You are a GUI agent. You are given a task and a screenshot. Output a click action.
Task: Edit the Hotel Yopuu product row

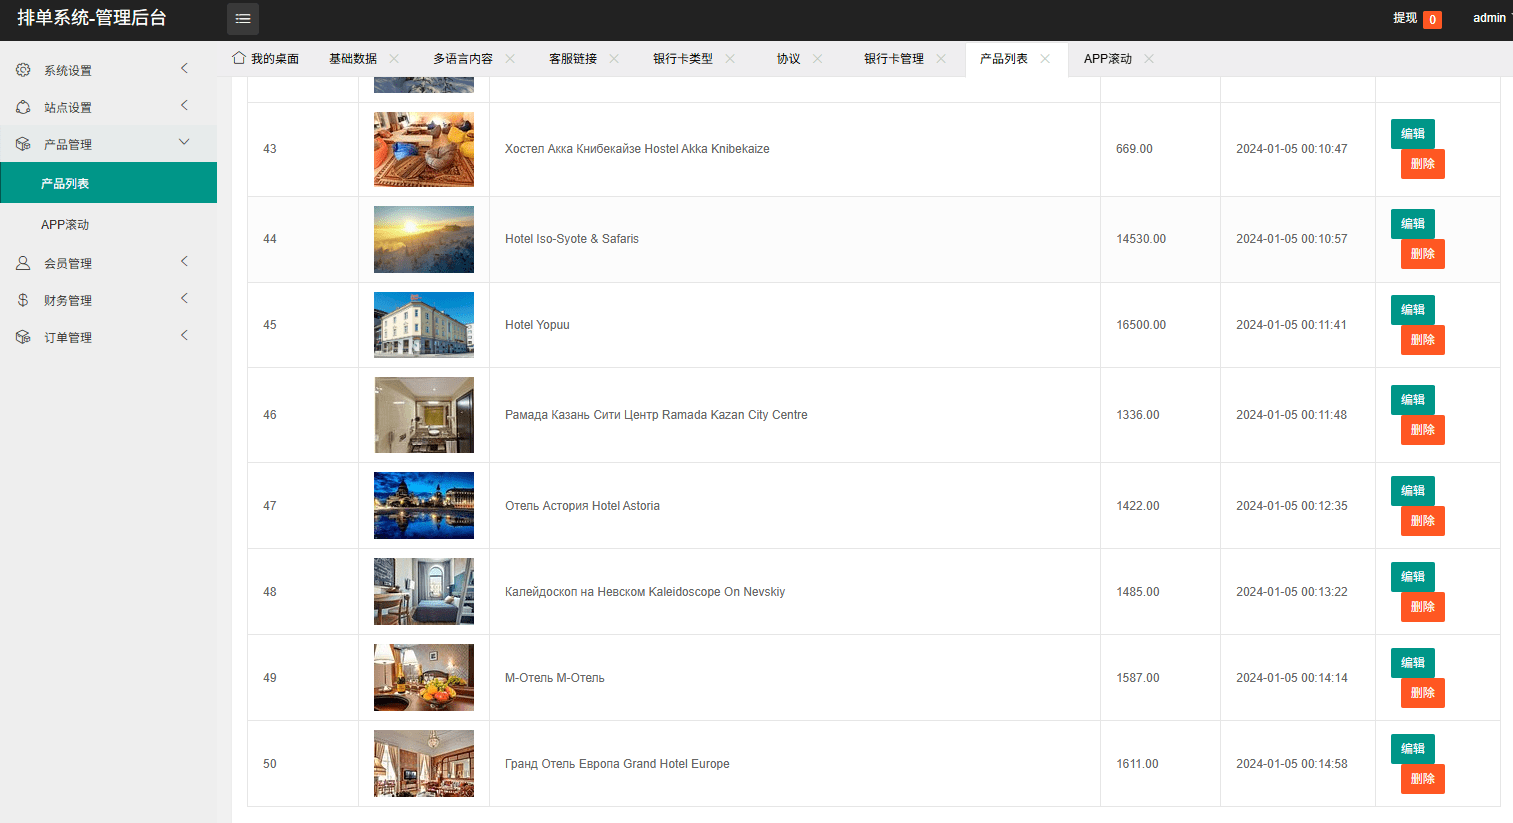[x=1412, y=310]
